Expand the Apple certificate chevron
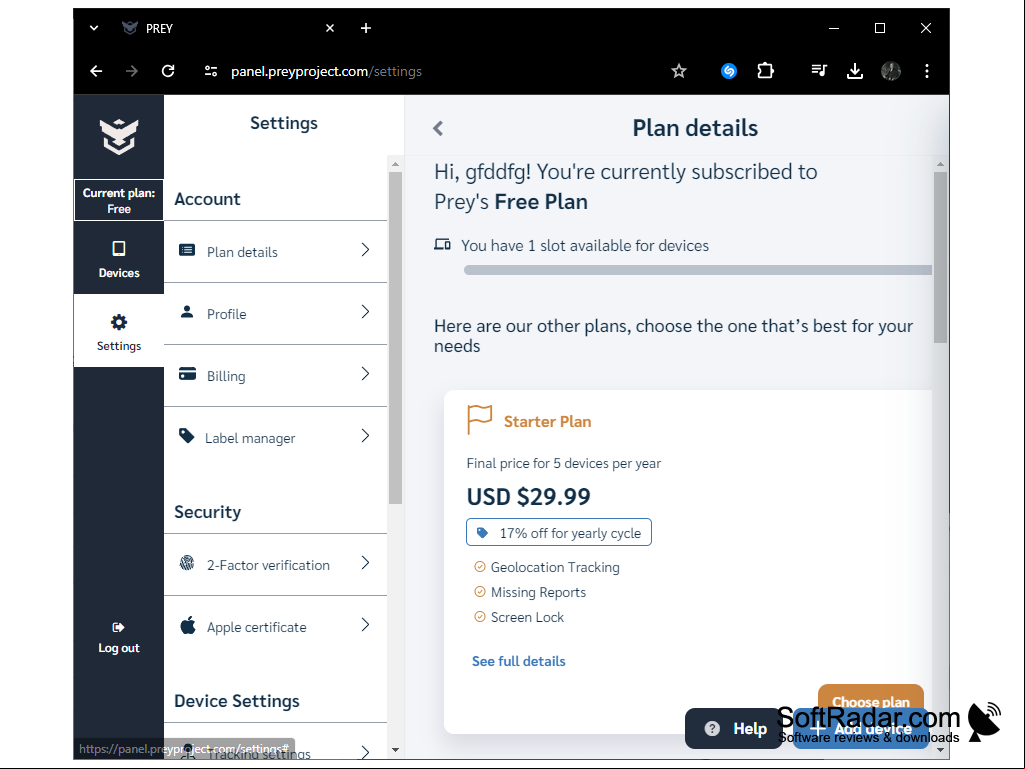Screen dimensions: 1025x769 [365, 625]
